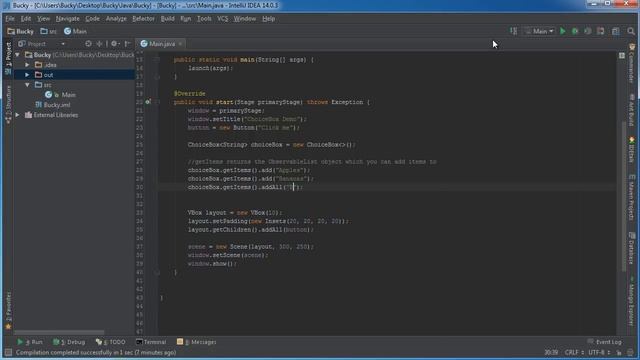This screenshot has height=360, width=640.
Task: Open the File menu
Action: tap(10, 19)
